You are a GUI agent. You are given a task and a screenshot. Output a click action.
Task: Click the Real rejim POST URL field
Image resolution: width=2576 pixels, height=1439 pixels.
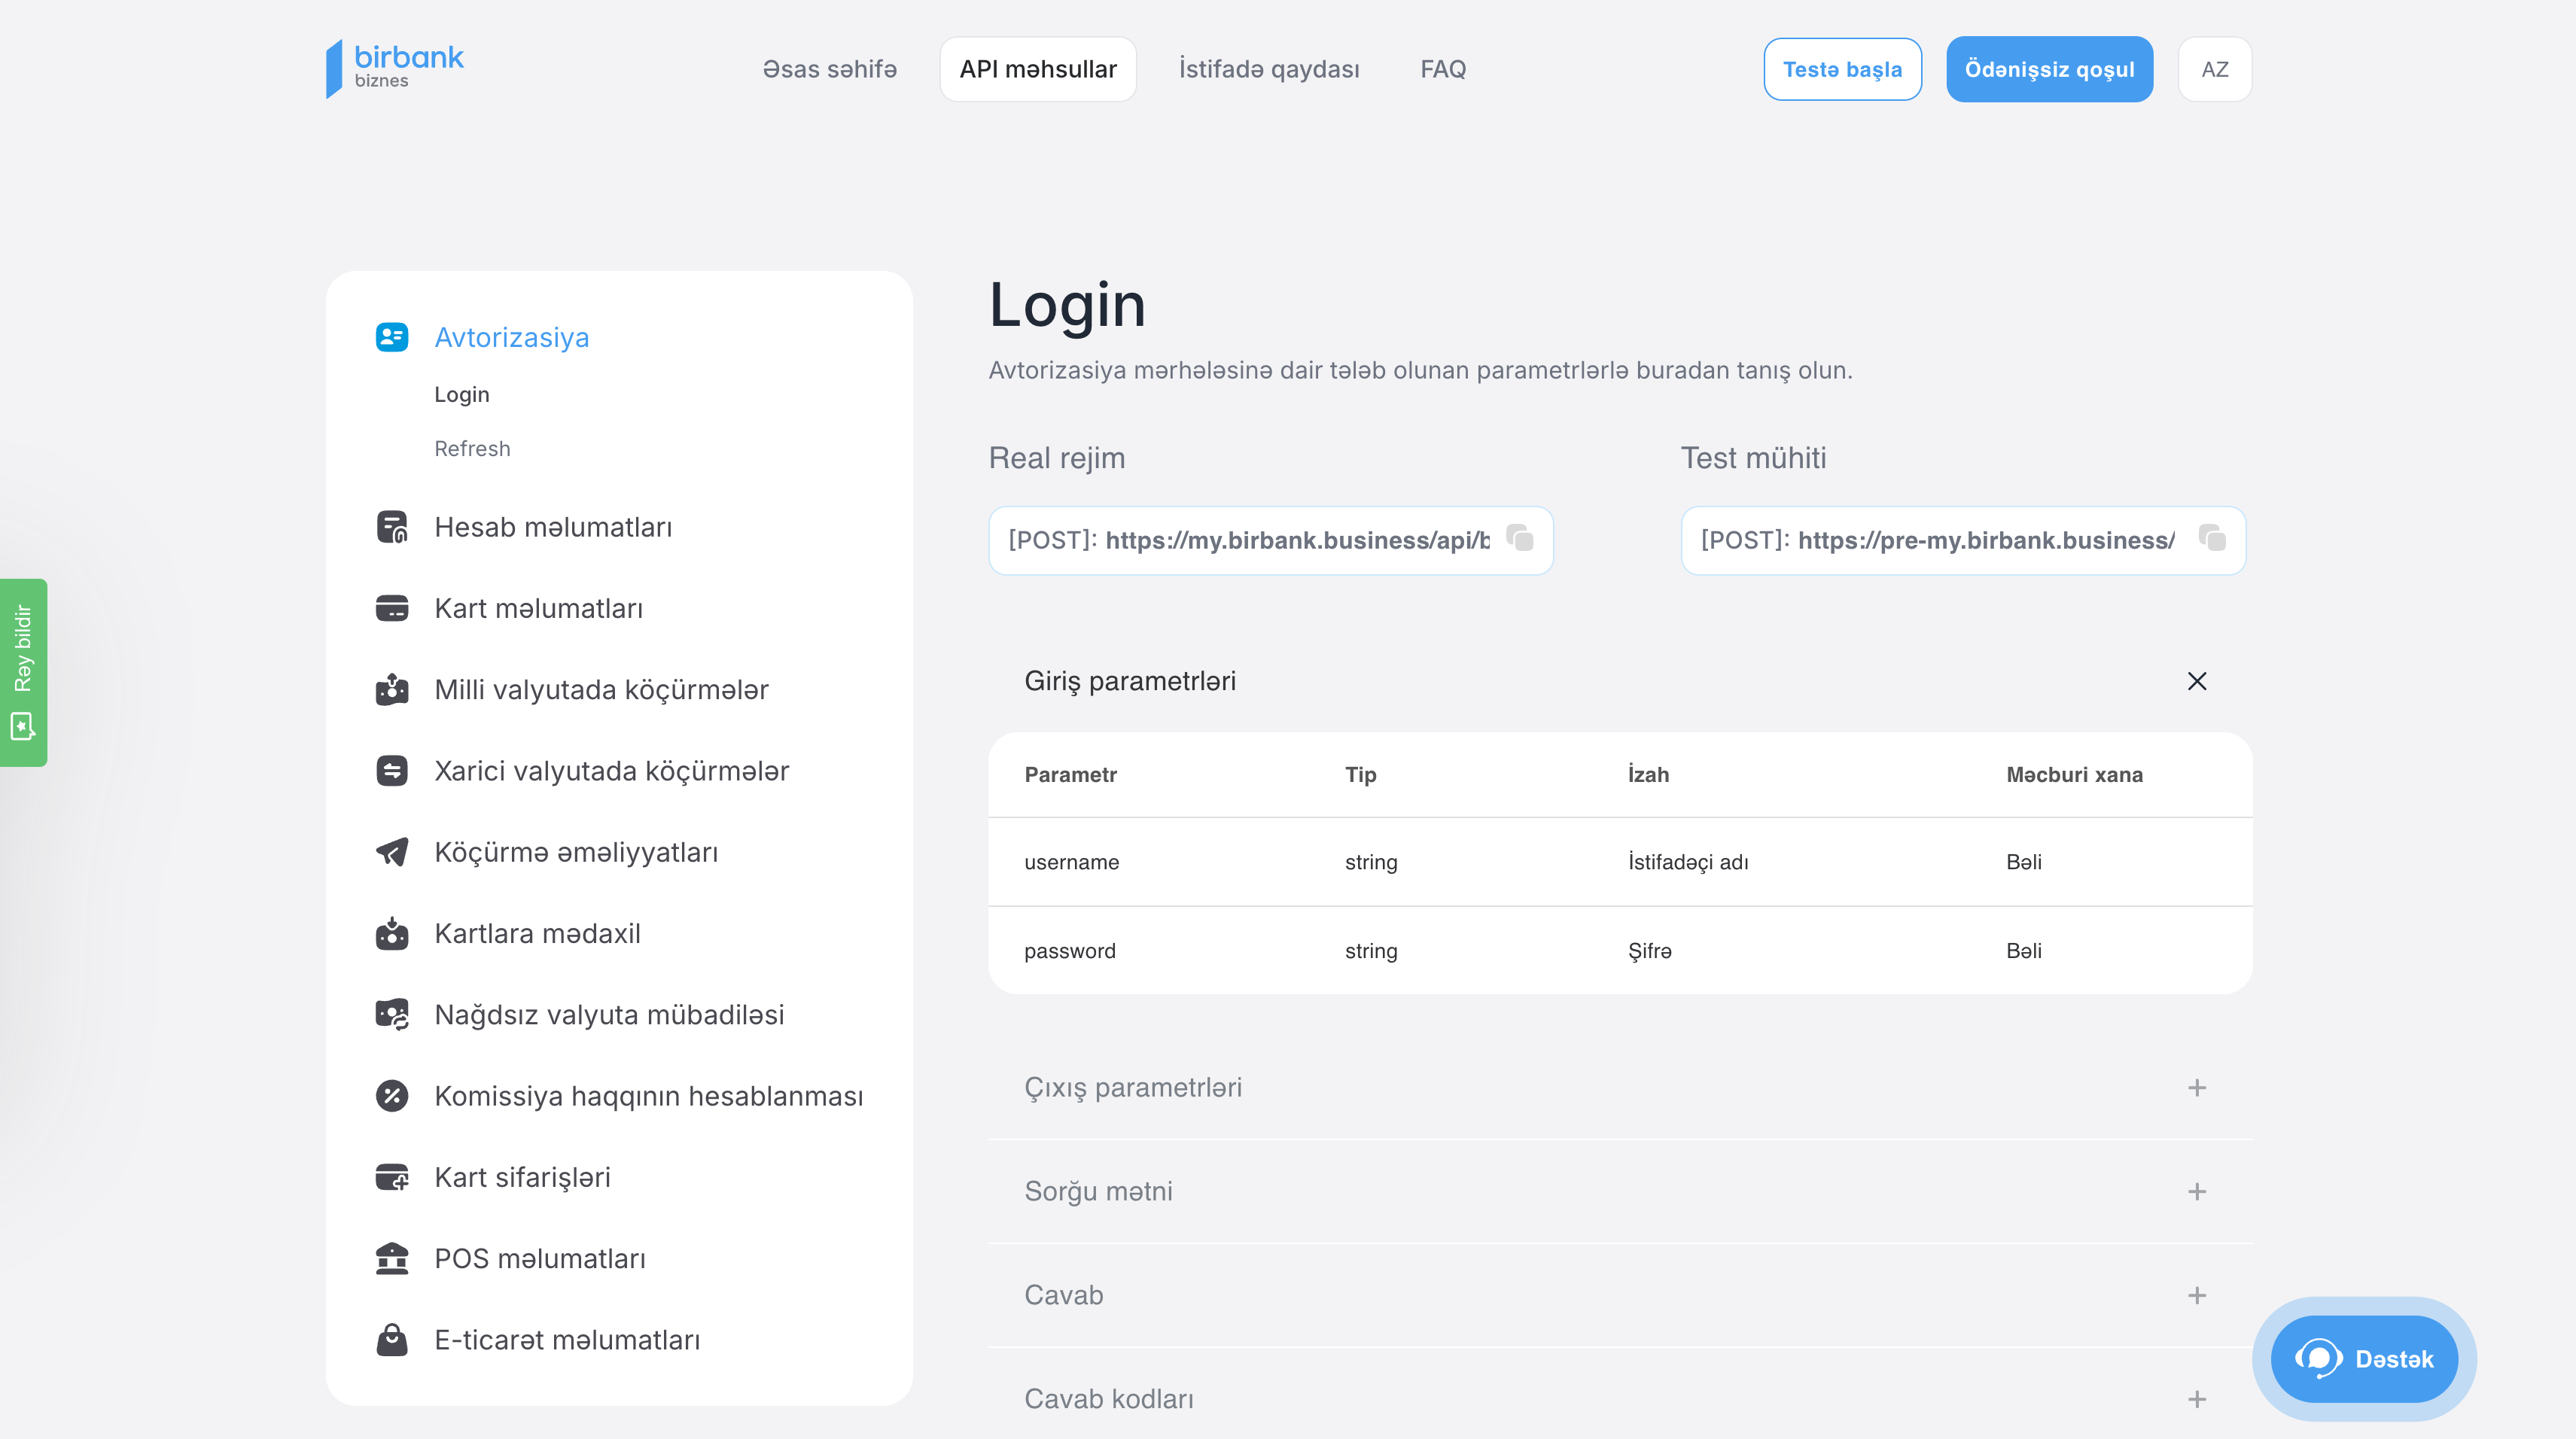tap(1270, 540)
